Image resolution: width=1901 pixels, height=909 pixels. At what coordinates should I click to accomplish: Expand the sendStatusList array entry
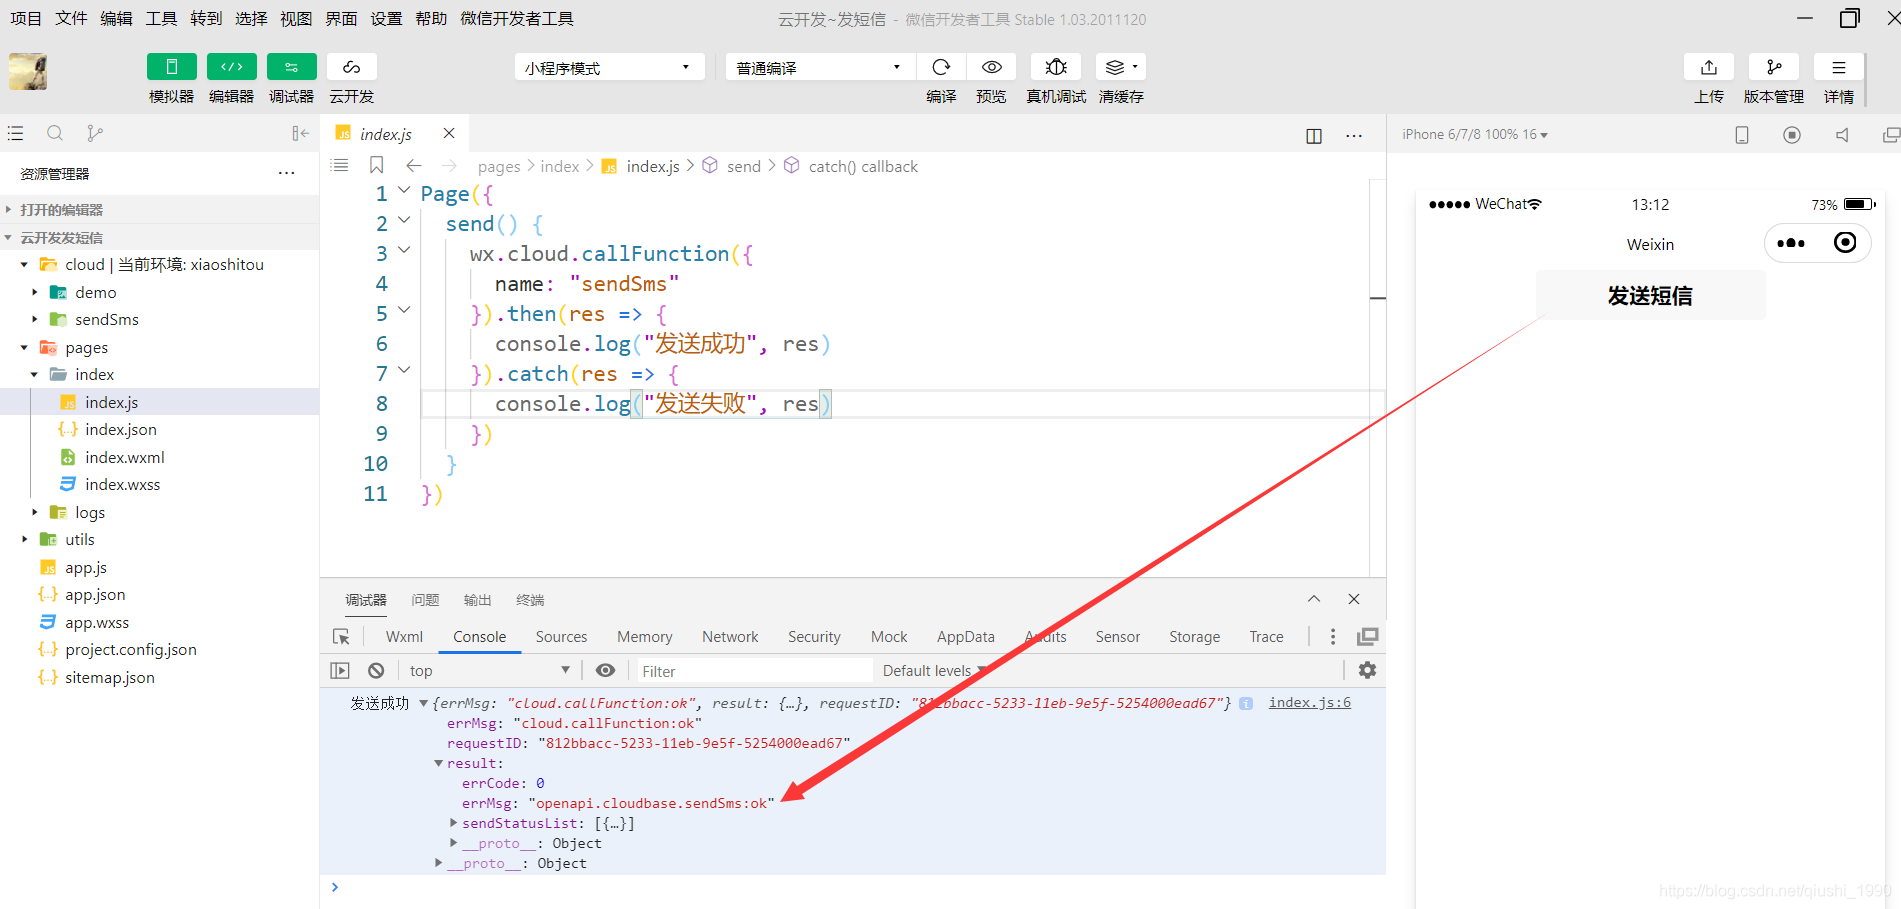[x=453, y=823]
